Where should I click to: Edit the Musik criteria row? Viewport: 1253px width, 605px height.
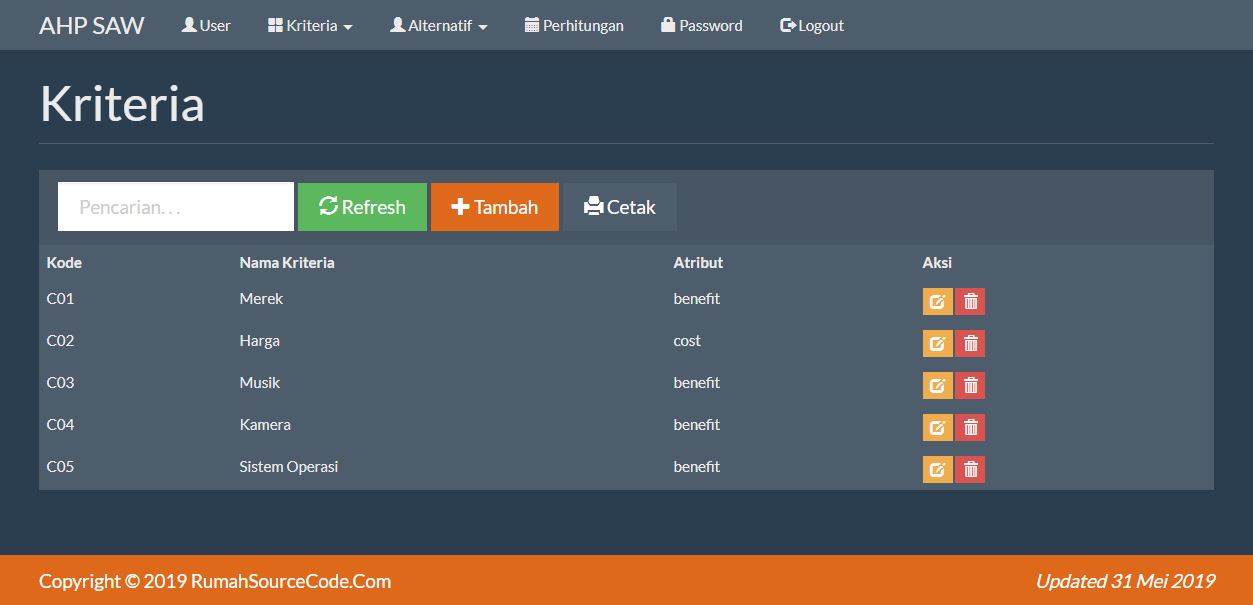click(x=937, y=385)
